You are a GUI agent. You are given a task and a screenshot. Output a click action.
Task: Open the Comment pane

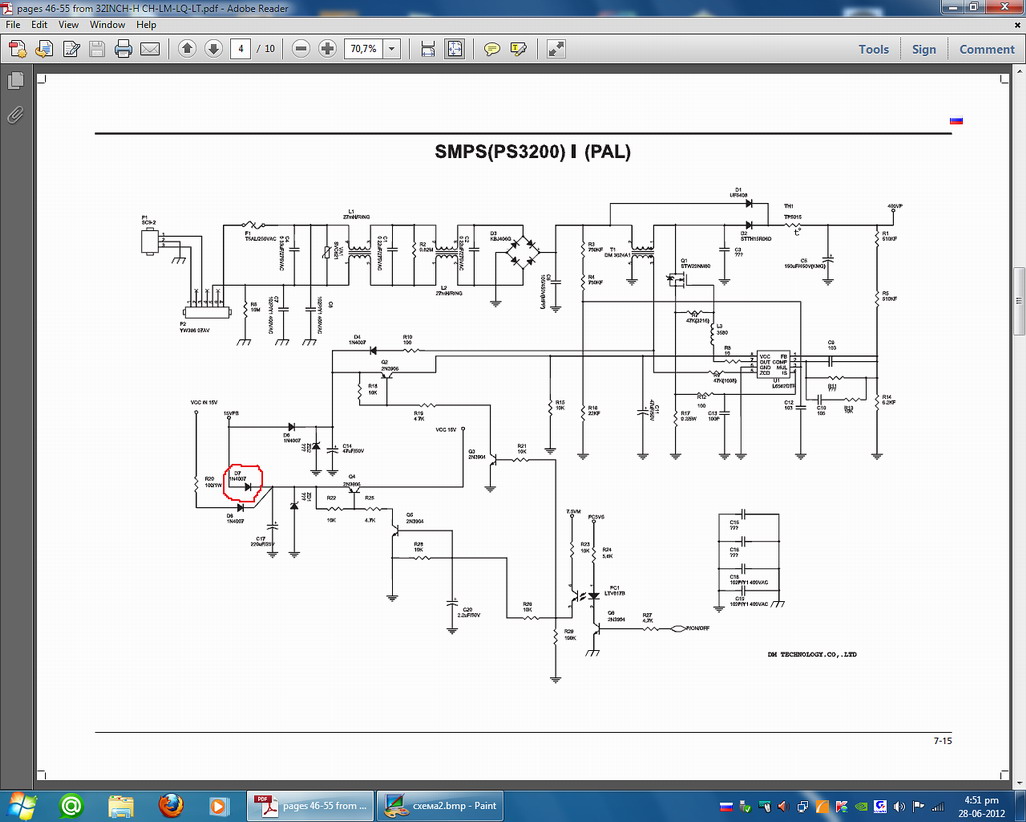[x=986, y=49]
